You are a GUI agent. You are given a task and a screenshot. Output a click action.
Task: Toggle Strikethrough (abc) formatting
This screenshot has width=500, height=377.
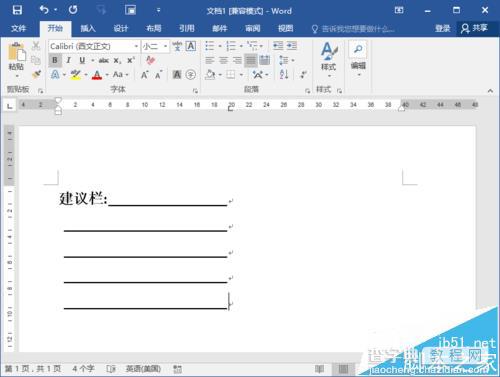pos(104,60)
